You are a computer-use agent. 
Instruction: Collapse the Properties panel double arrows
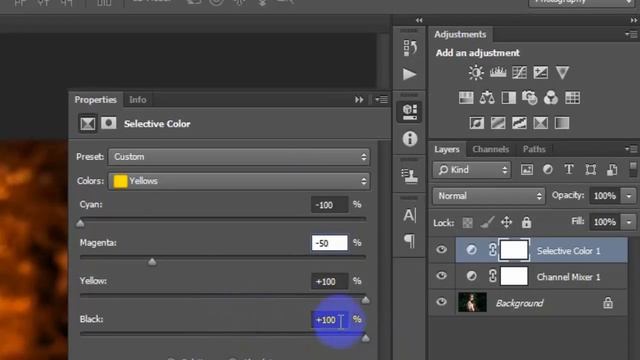coord(359,100)
